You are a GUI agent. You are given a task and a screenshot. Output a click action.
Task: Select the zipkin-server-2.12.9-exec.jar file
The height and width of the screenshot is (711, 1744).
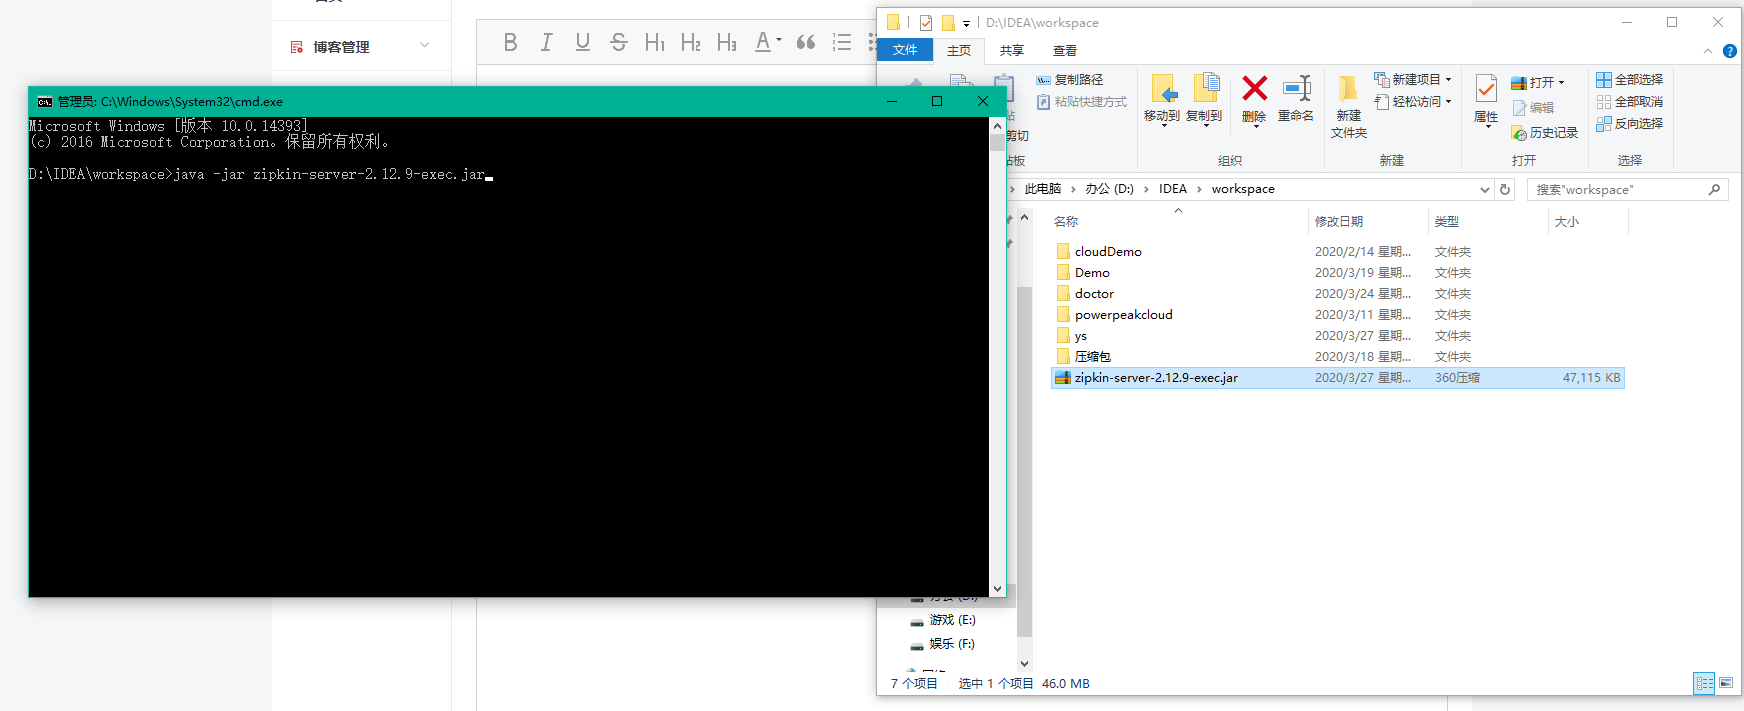tap(1338, 378)
